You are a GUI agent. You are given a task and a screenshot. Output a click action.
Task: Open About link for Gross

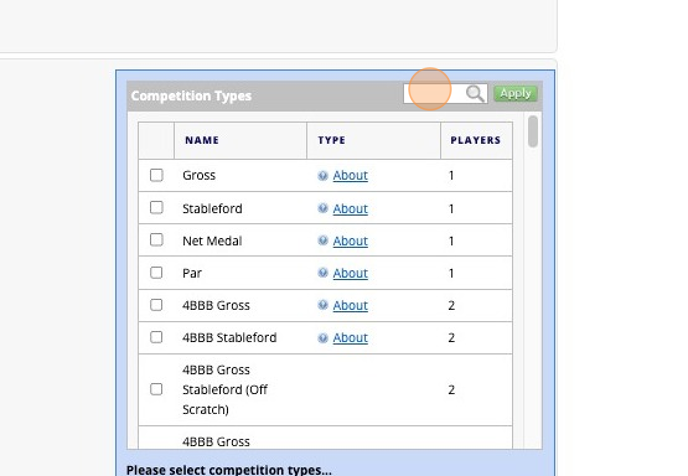pyautogui.click(x=350, y=176)
